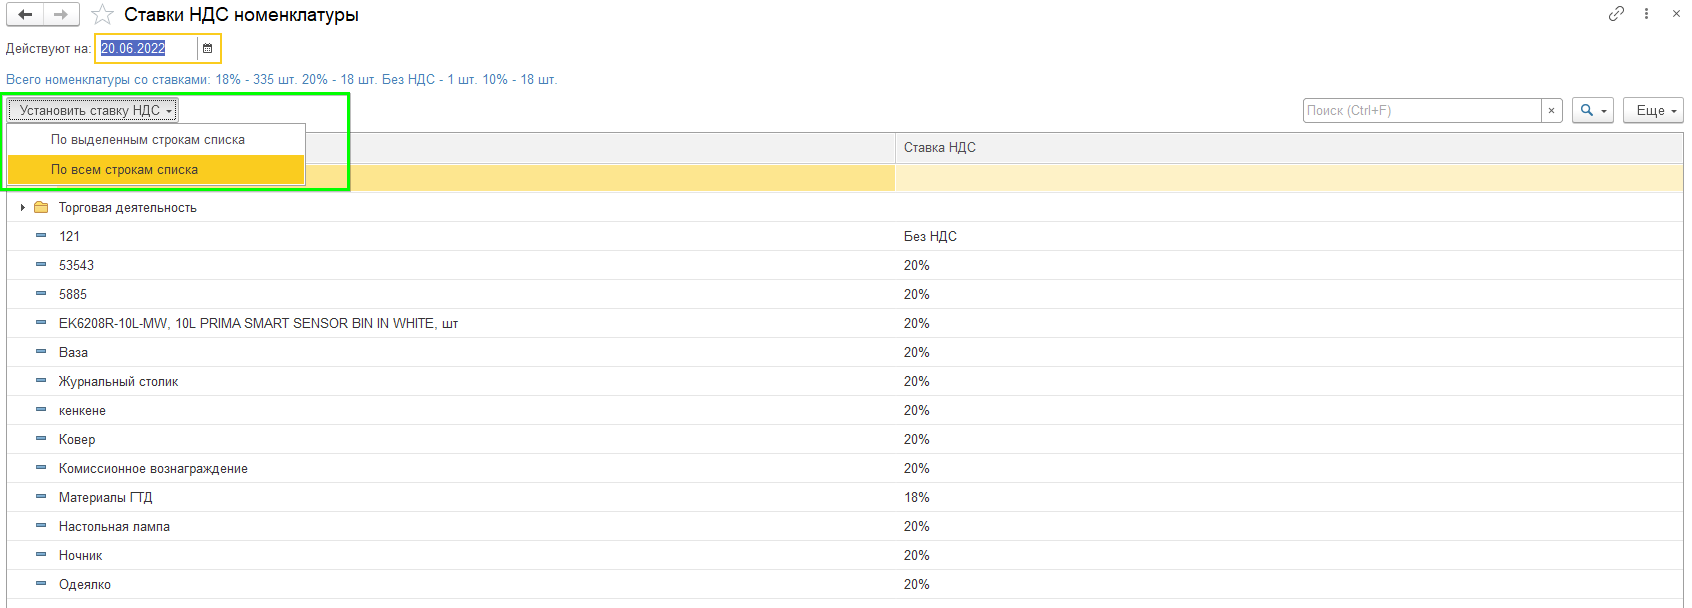Add page to favorites with star icon
Image resolution: width=1692 pixels, height=608 pixels.
click(102, 15)
